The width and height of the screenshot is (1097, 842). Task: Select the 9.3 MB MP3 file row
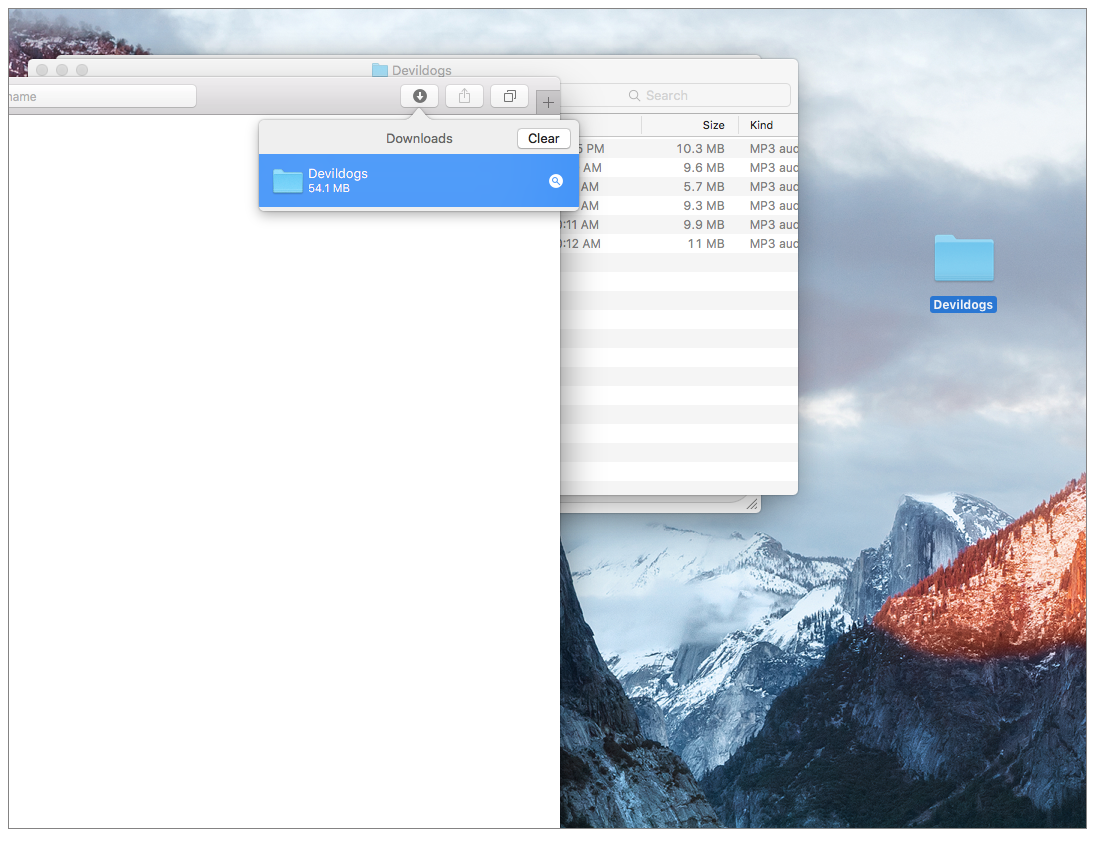pos(690,206)
